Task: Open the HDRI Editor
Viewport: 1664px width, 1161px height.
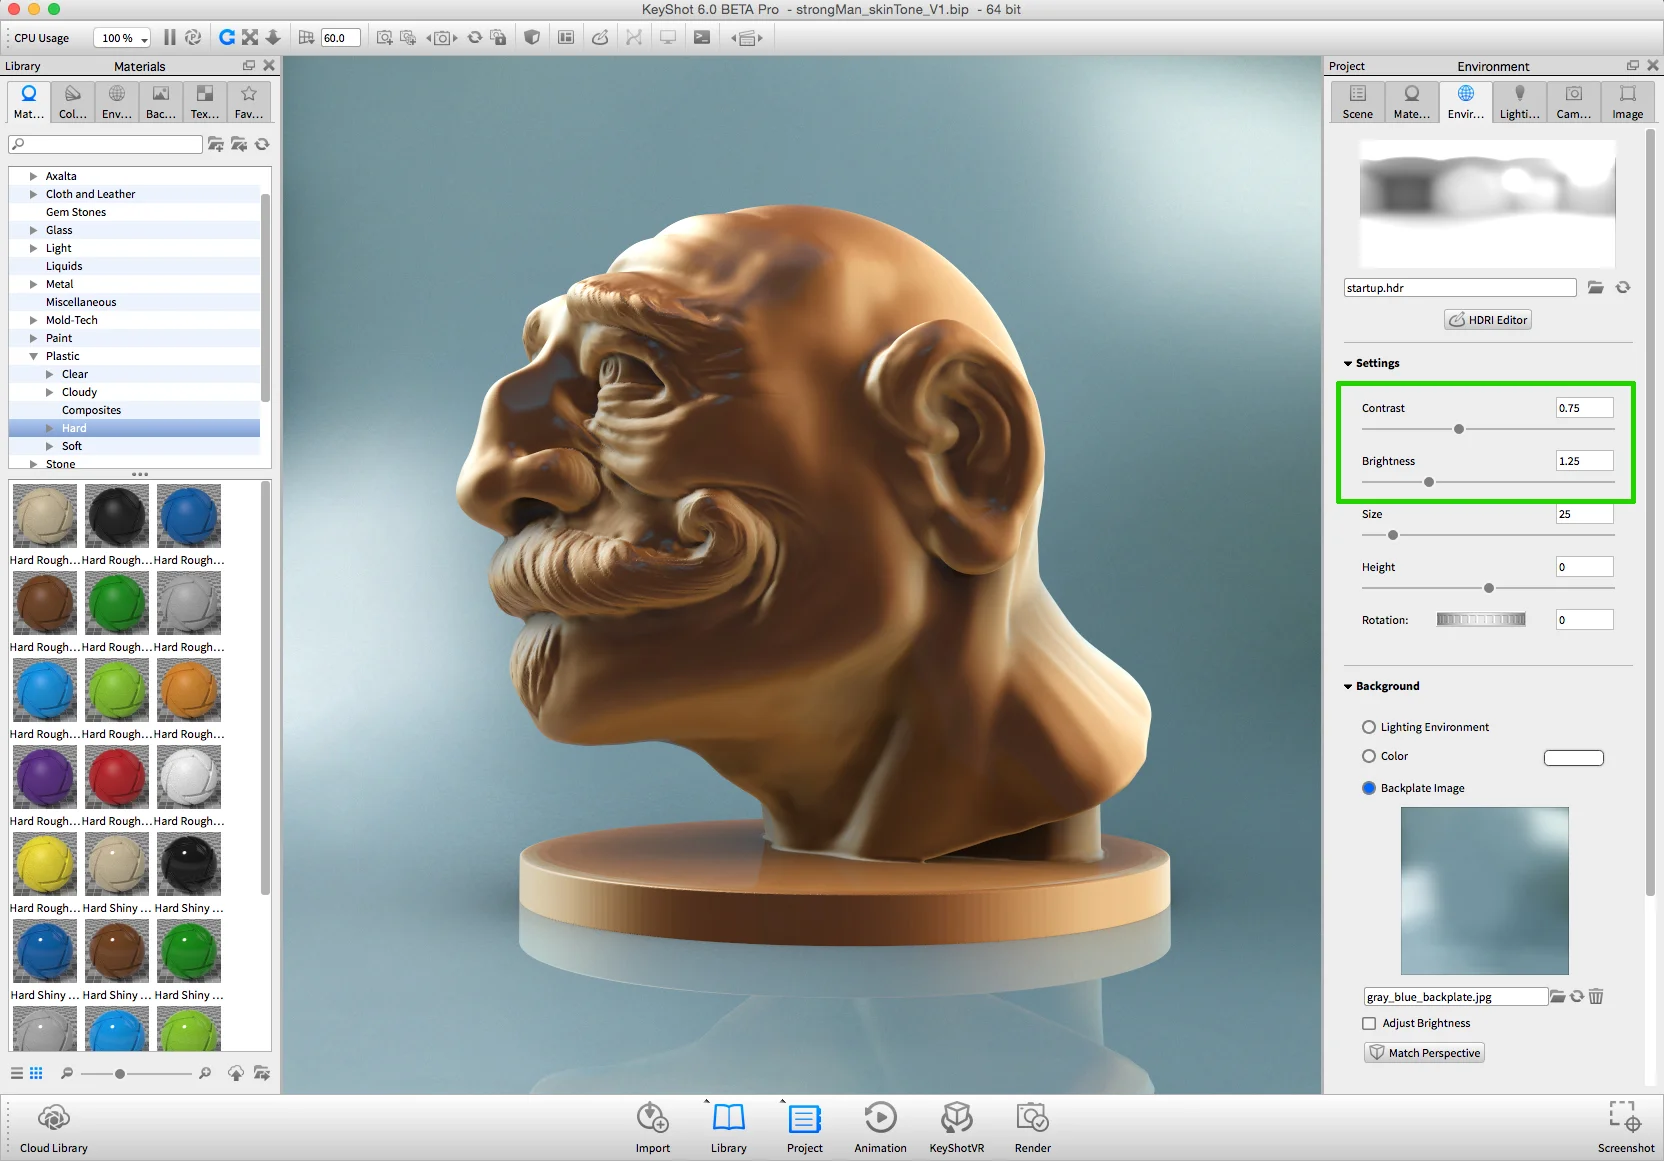Action: (x=1488, y=320)
